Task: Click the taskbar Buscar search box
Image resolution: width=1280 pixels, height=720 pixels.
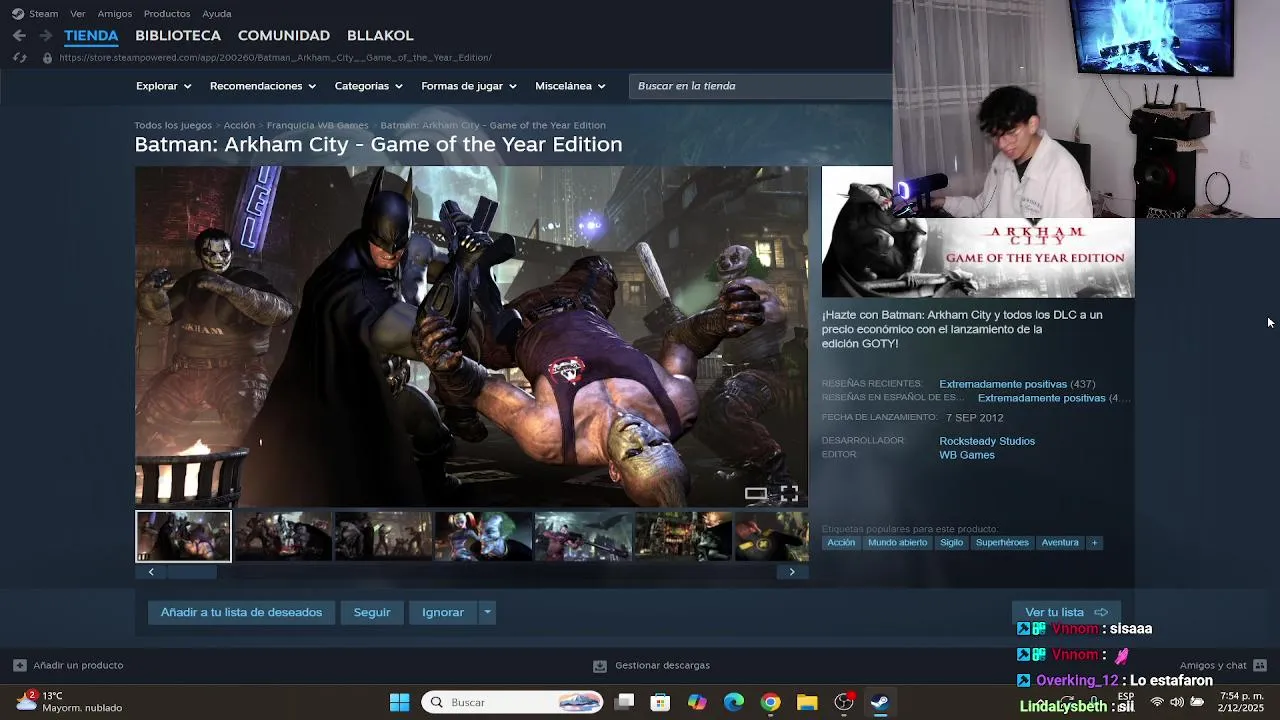Action: pyautogui.click(x=513, y=702)
